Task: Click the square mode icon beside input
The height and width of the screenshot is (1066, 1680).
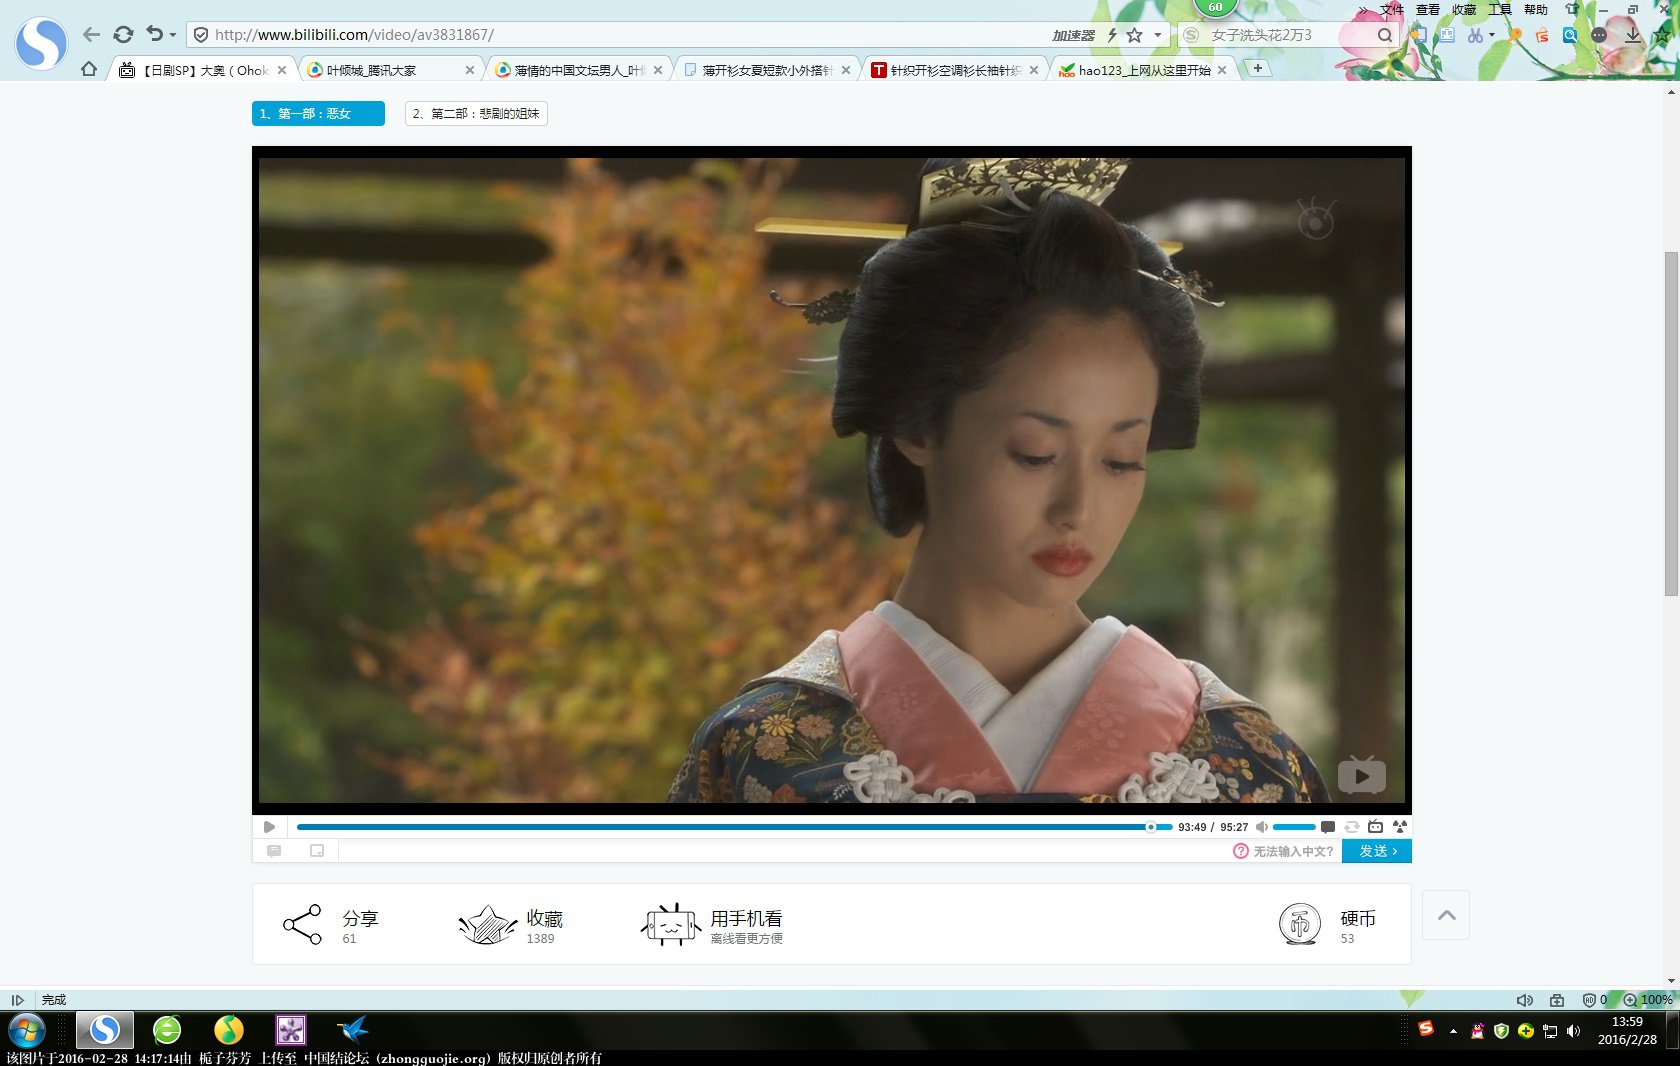Action: [x=317, y=851]
